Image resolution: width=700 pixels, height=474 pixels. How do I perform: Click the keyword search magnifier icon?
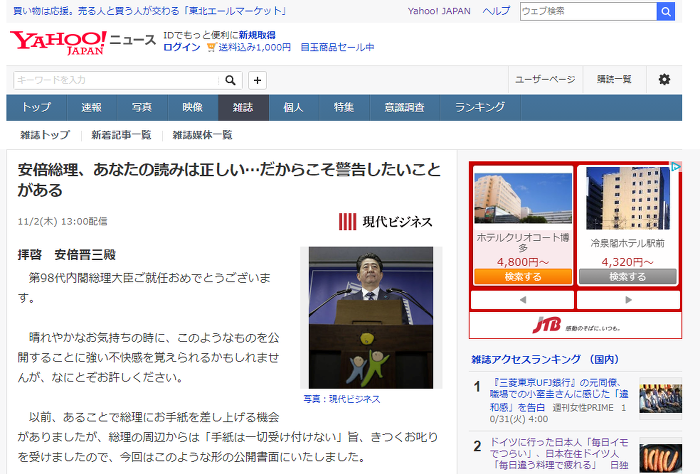click(231, 80)
